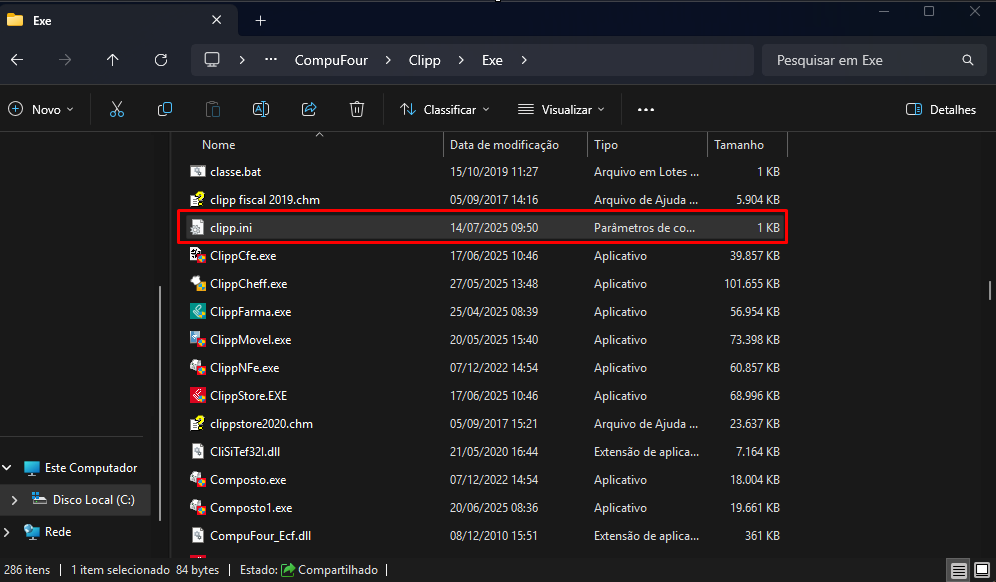Open the more options ellipsis menu
This screenshot has width=996, height=582.
(x=646, y=109)
